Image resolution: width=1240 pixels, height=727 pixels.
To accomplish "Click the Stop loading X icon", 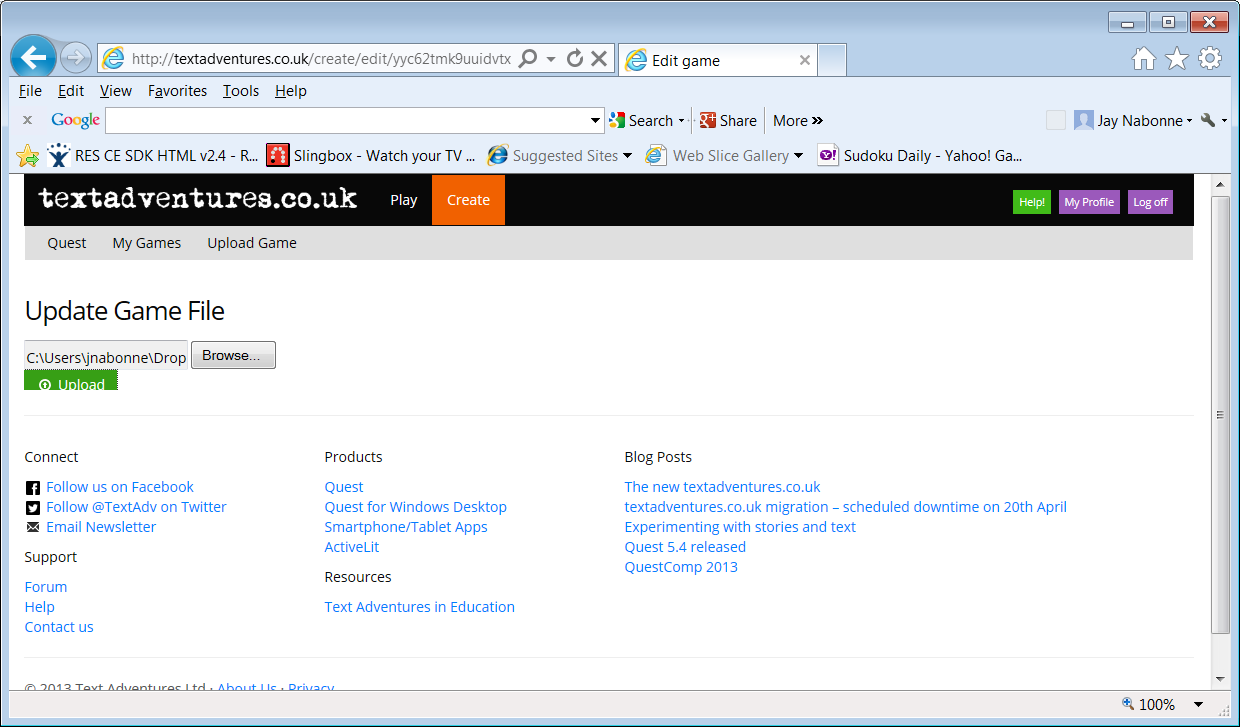I will 599,59.
